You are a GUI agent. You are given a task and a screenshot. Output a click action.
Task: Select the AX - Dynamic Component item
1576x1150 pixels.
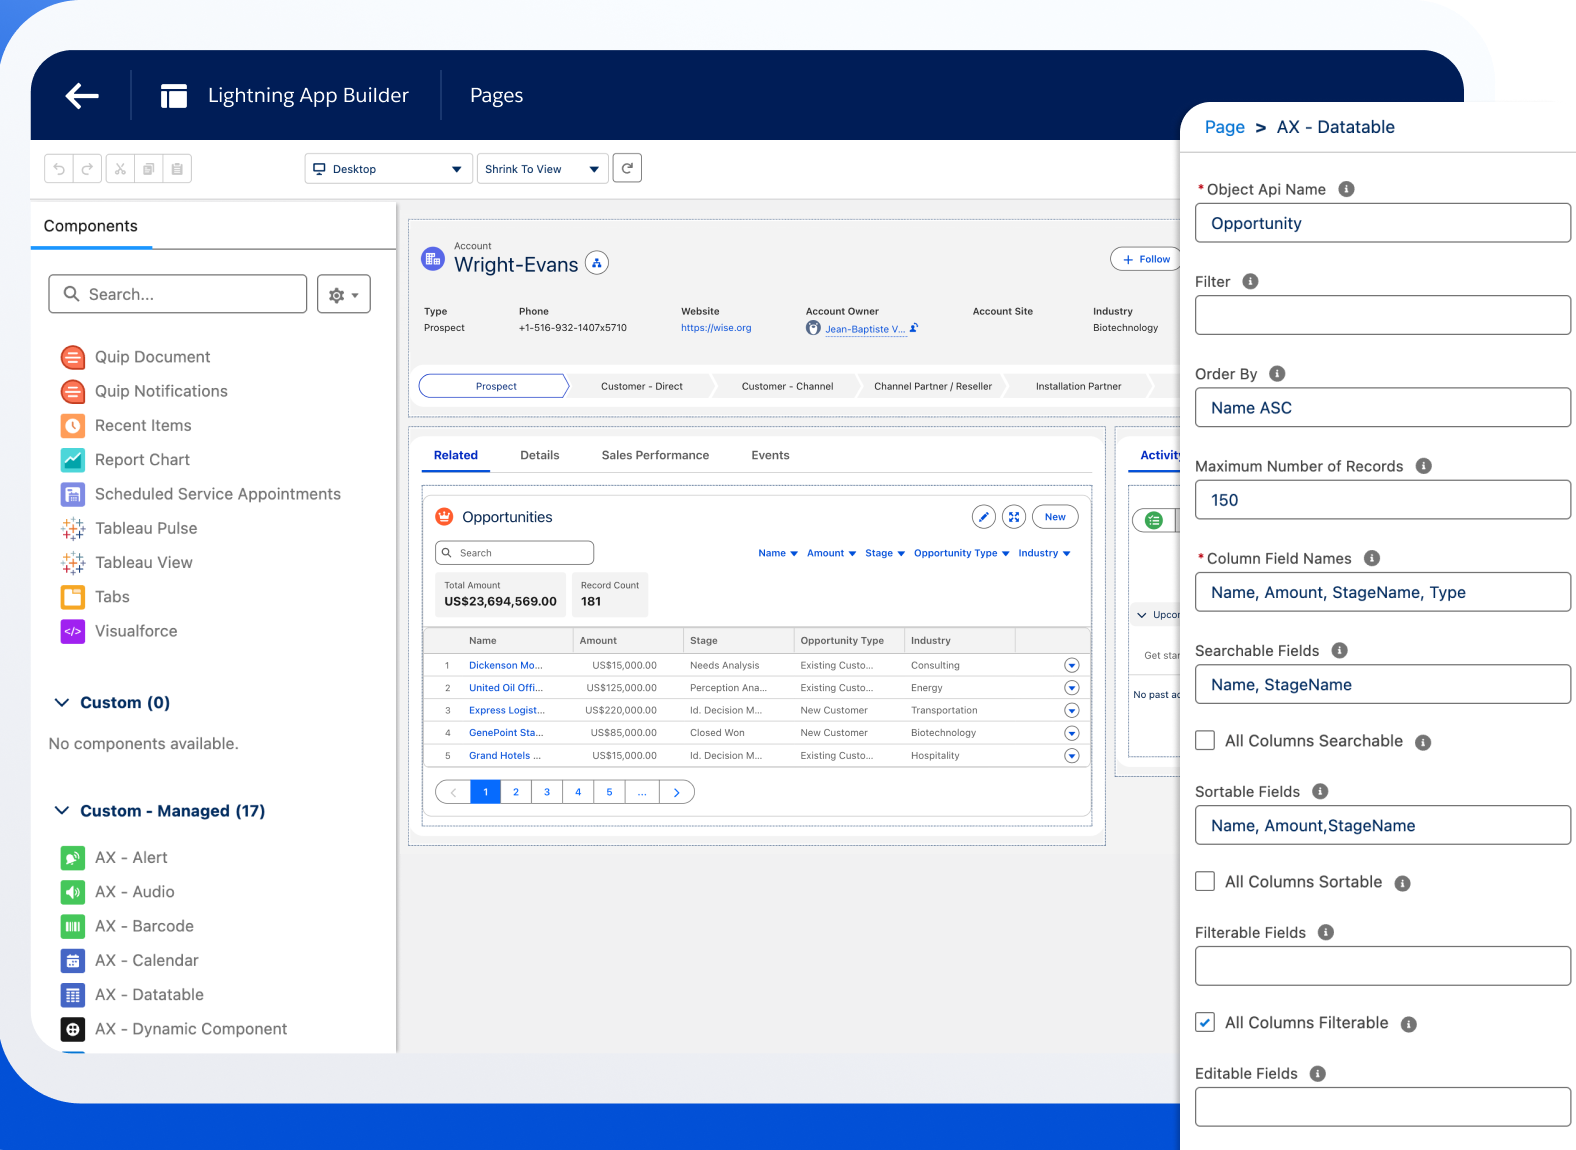coord(174,1029)
